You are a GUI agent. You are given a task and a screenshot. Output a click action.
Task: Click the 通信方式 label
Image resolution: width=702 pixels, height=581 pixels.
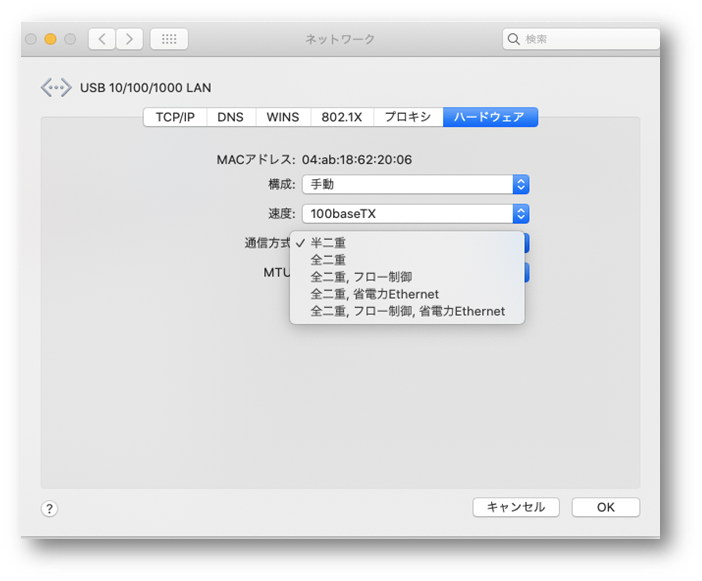coord(267,243)
